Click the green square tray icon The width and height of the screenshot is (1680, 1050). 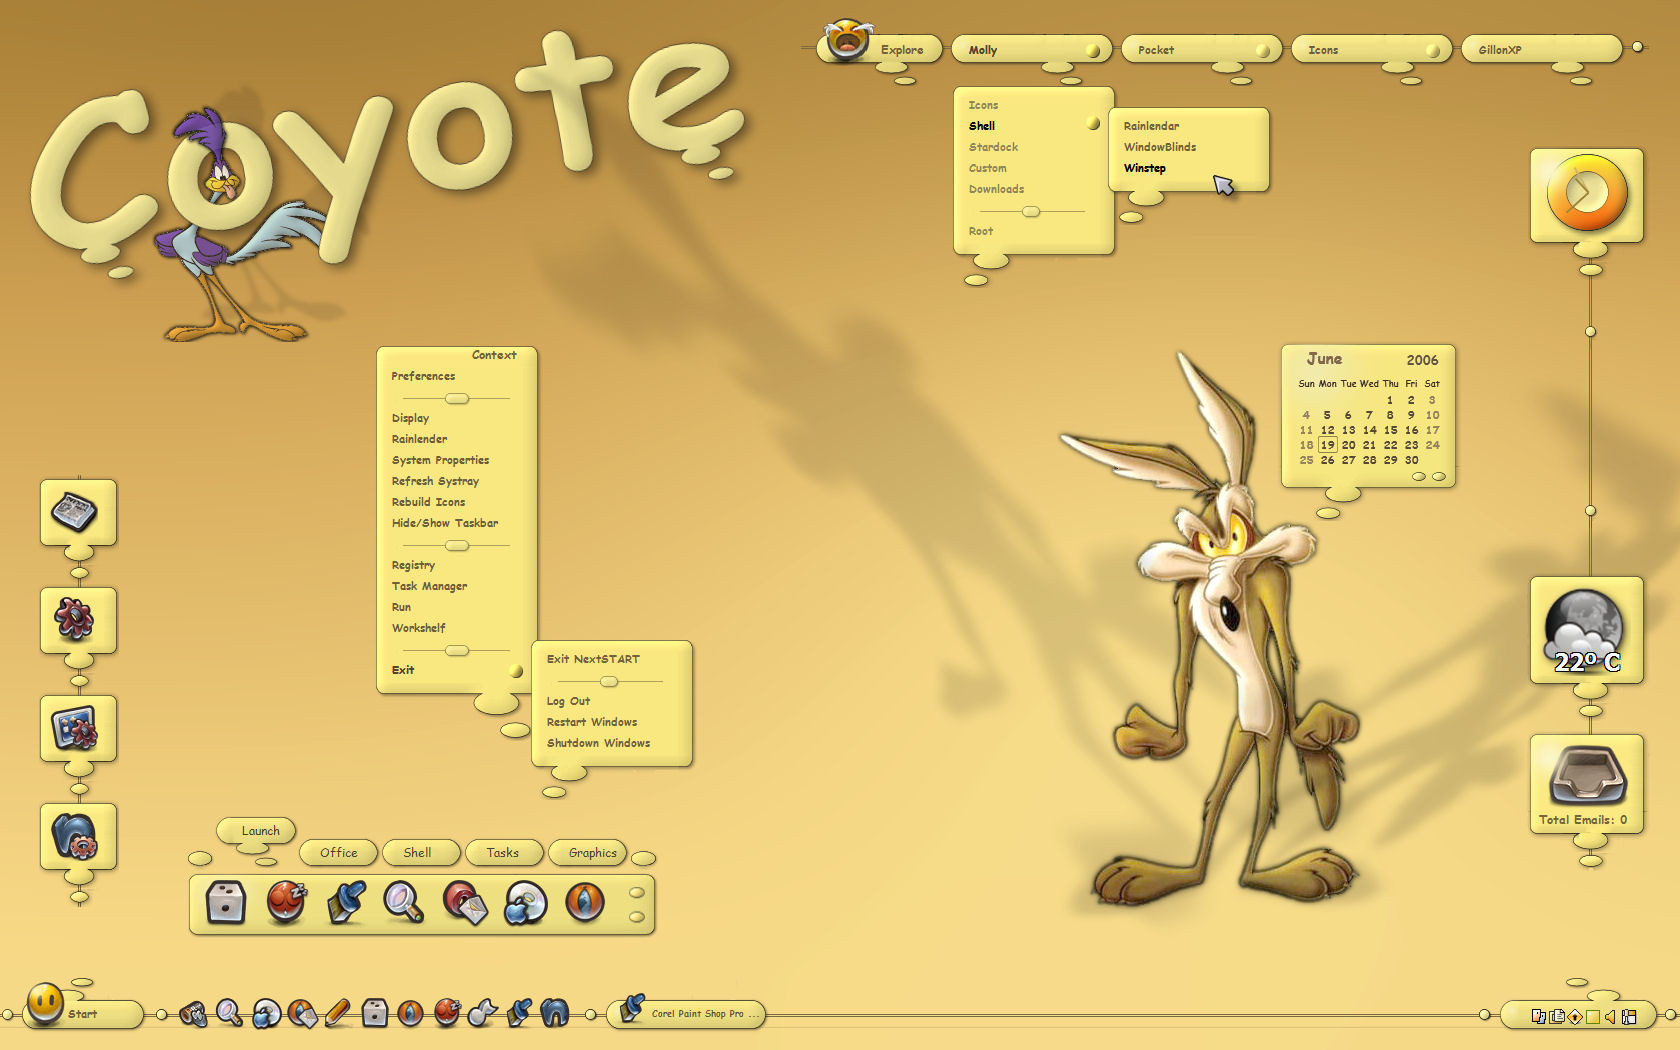coord(1593,1016)
